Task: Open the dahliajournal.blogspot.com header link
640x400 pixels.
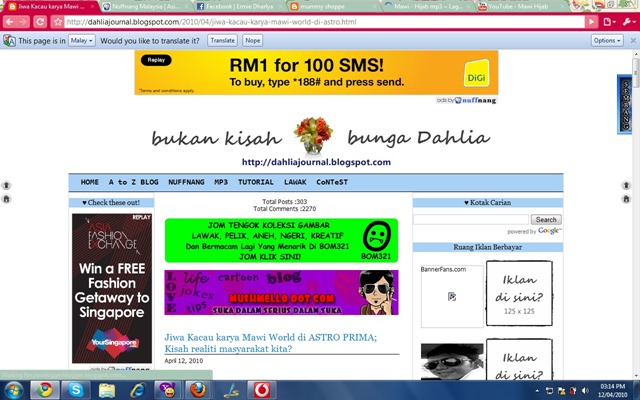Action: pos(316,162)
